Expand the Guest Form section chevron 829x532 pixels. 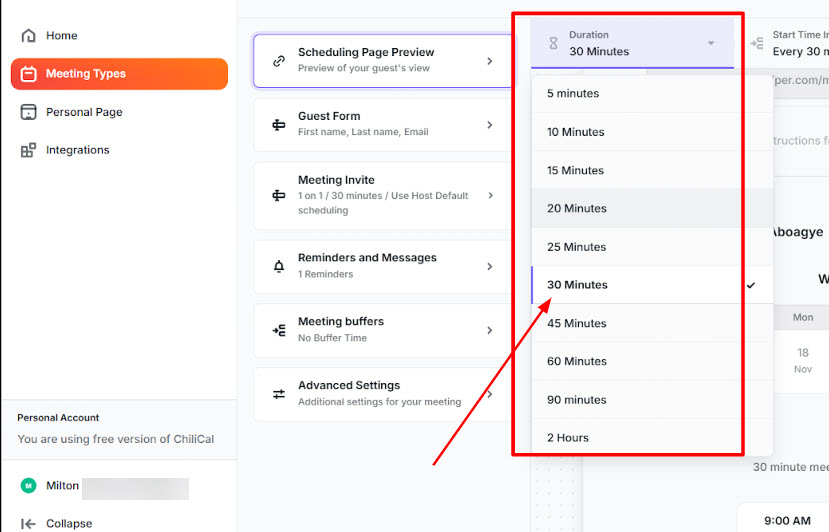[x=489, y=125]
